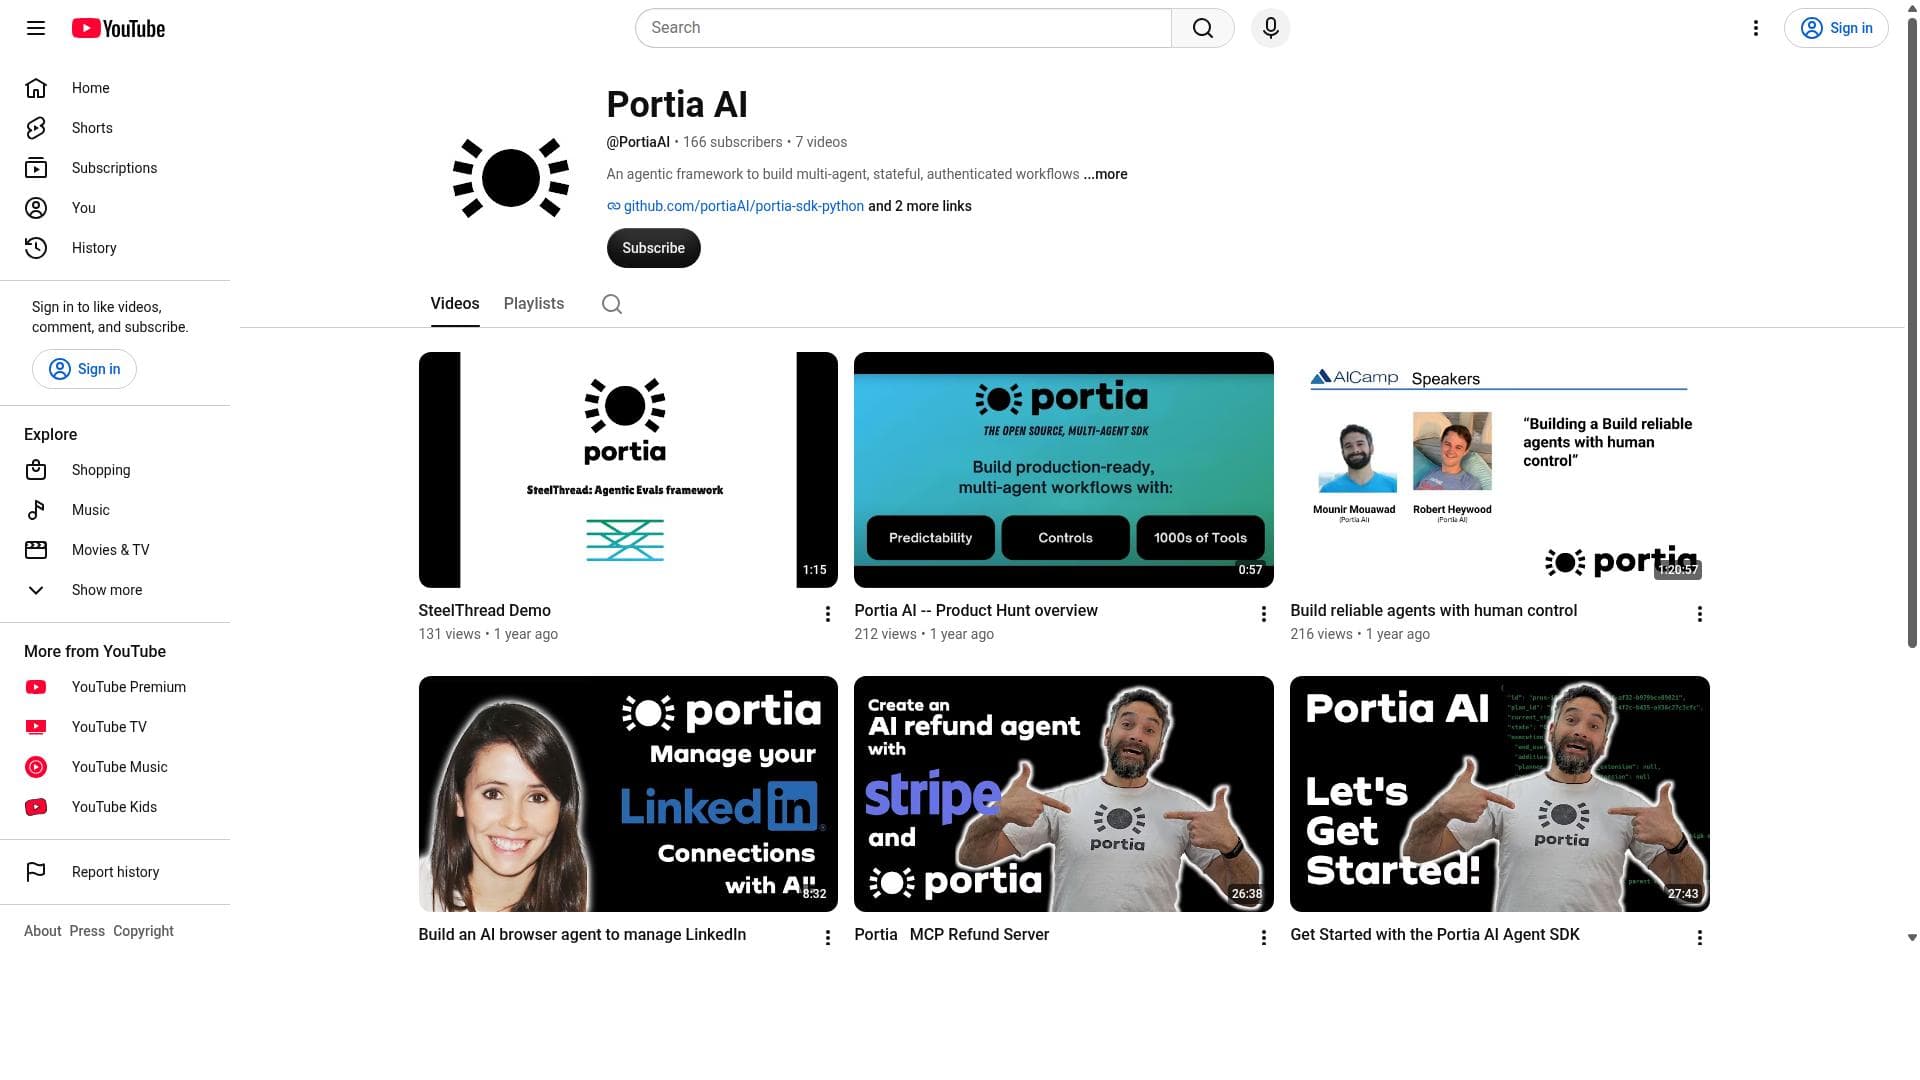Viewport: 1920px width, 1080px height.
Task: Open SteelThread Demo video title
Action: [x=484, y=611]
